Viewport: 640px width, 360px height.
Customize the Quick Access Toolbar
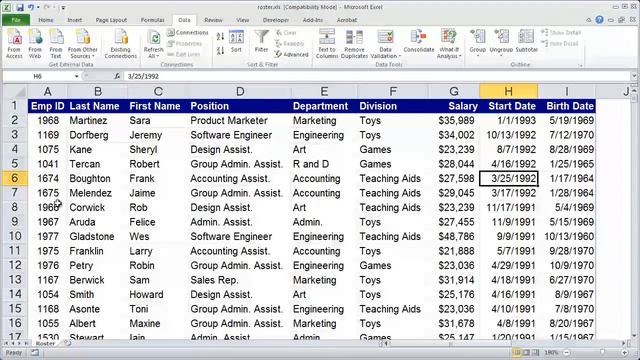[63, 7]
